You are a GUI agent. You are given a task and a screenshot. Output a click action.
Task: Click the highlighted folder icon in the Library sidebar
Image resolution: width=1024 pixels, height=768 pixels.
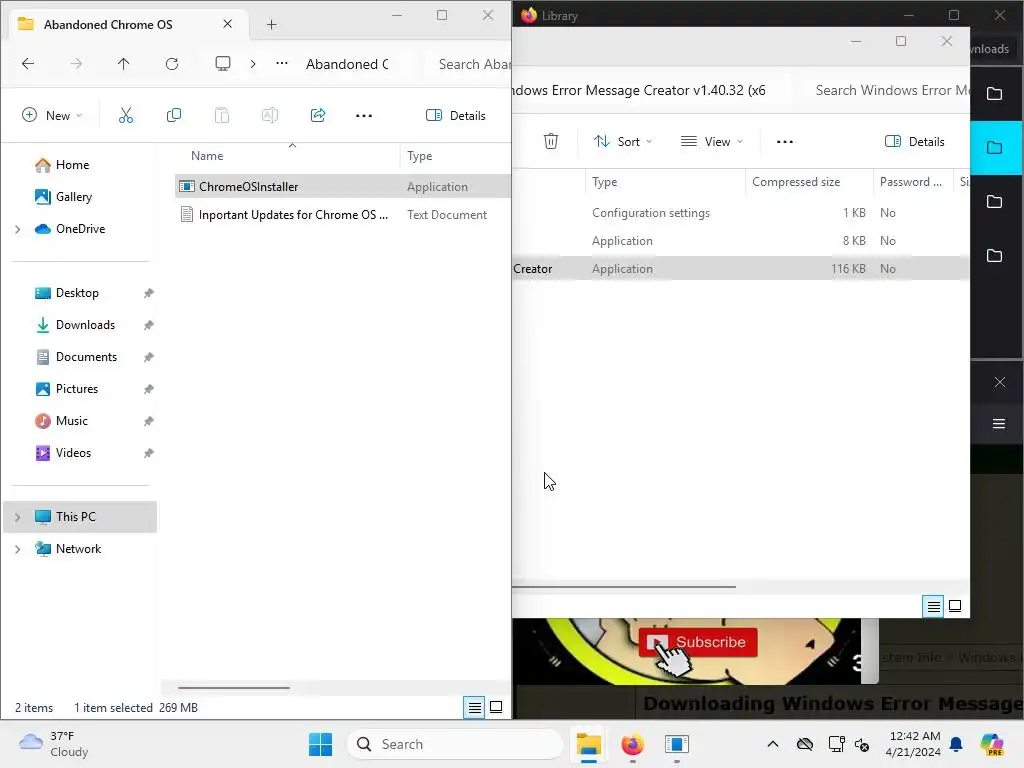994,148
